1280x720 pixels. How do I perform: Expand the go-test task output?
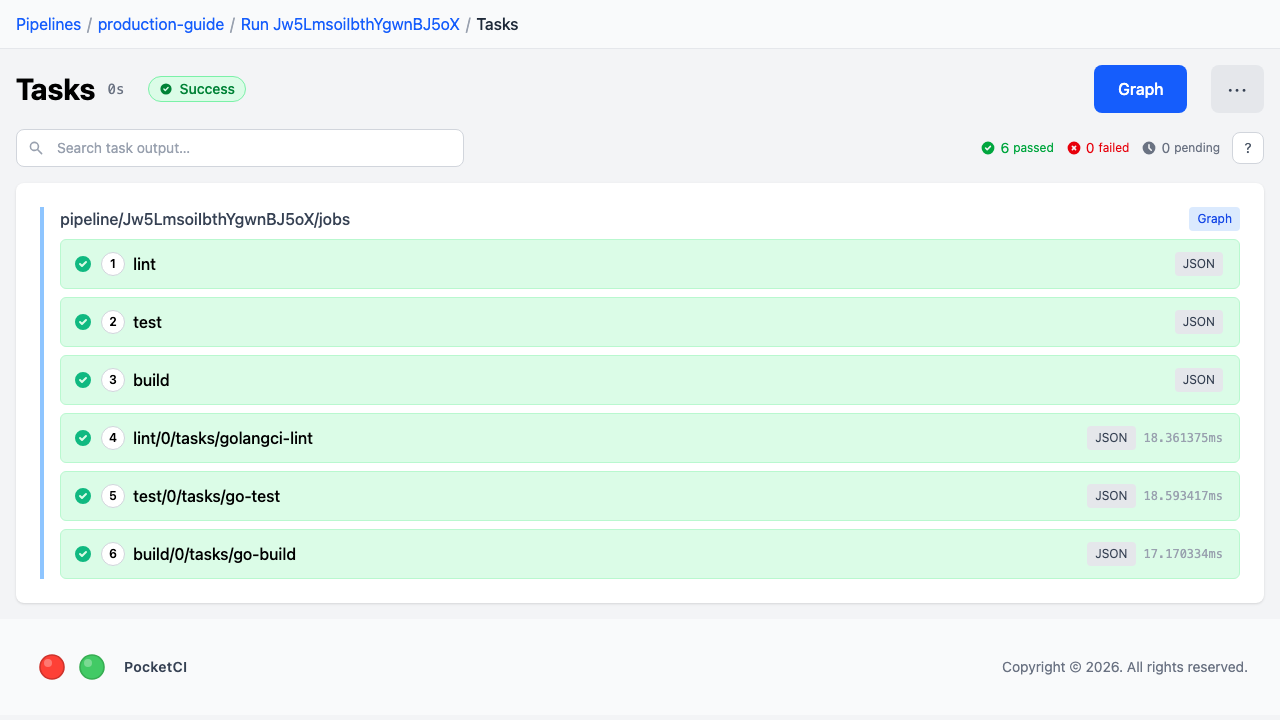click(400, 496)
